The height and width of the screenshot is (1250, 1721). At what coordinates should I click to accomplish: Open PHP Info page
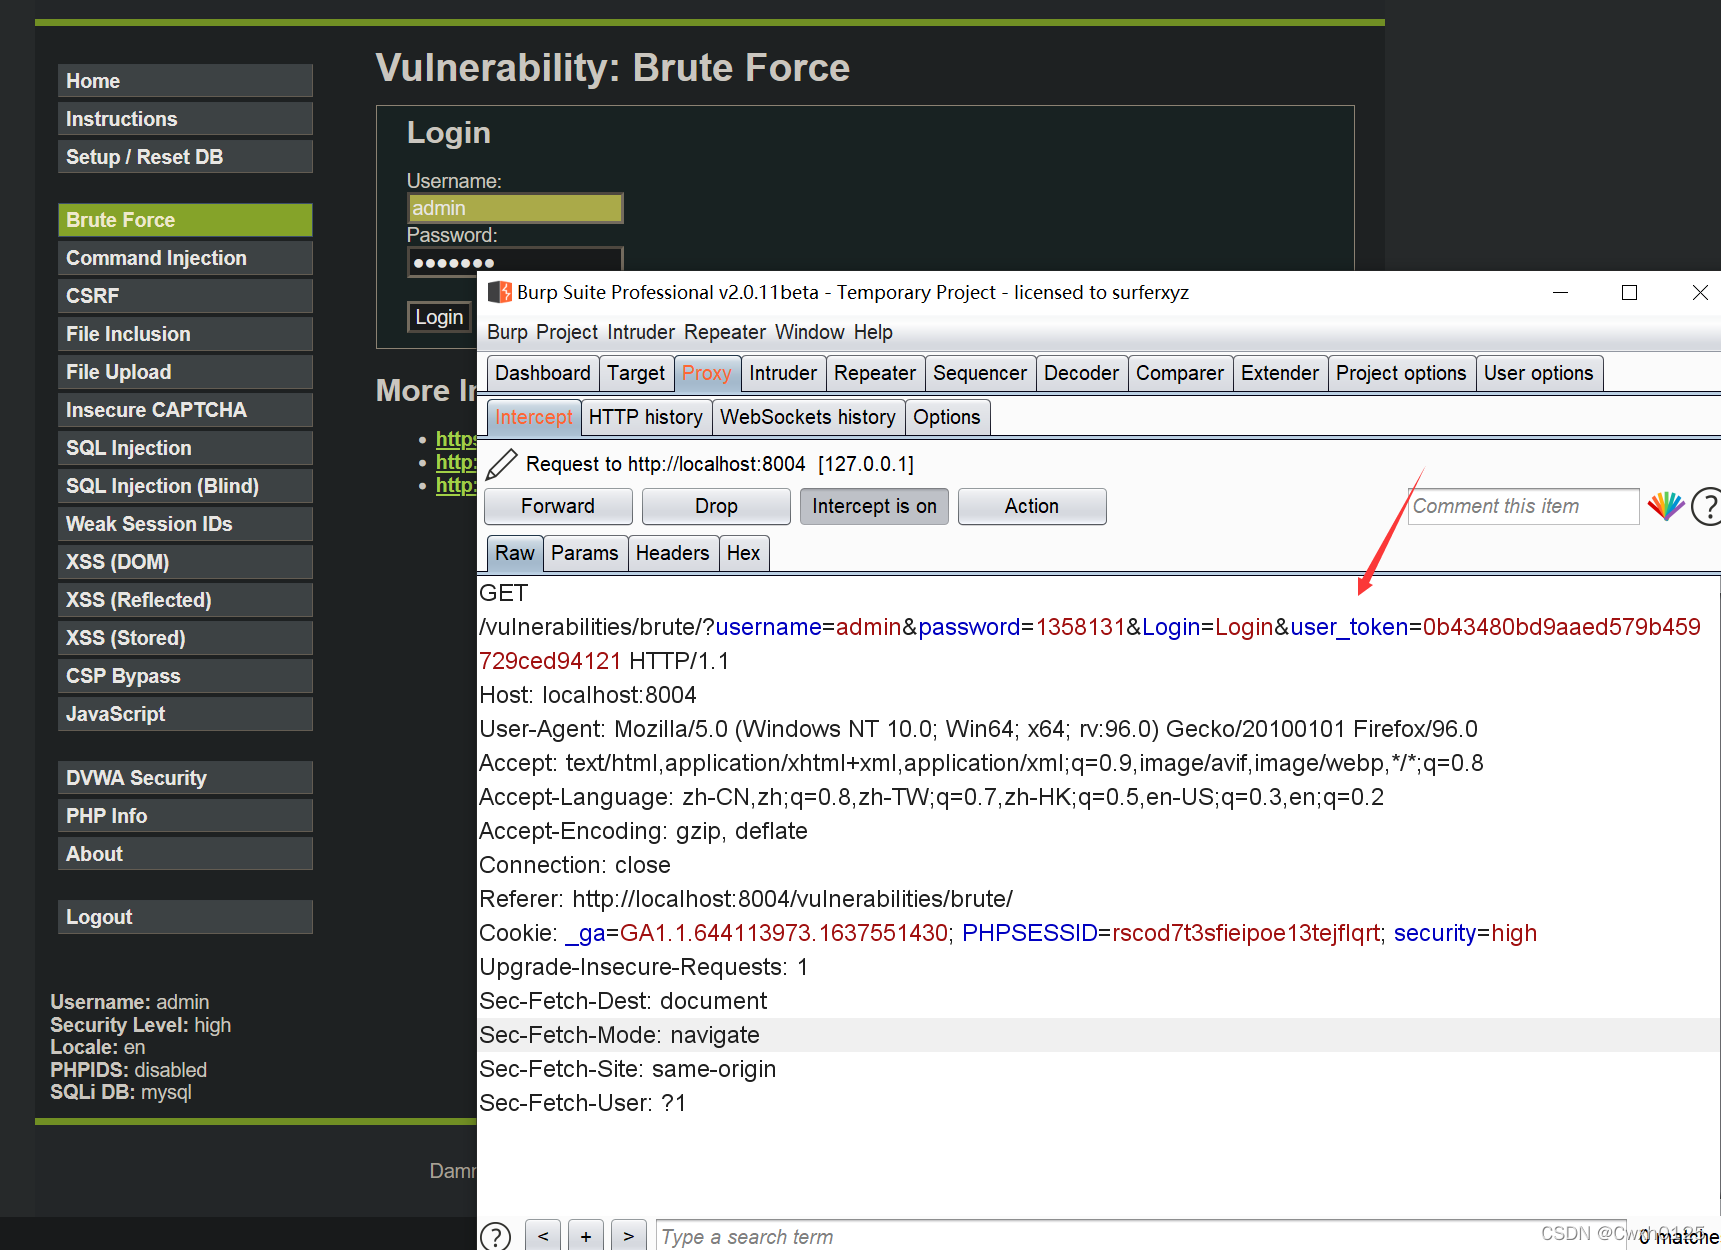click(x=185, y=816)
